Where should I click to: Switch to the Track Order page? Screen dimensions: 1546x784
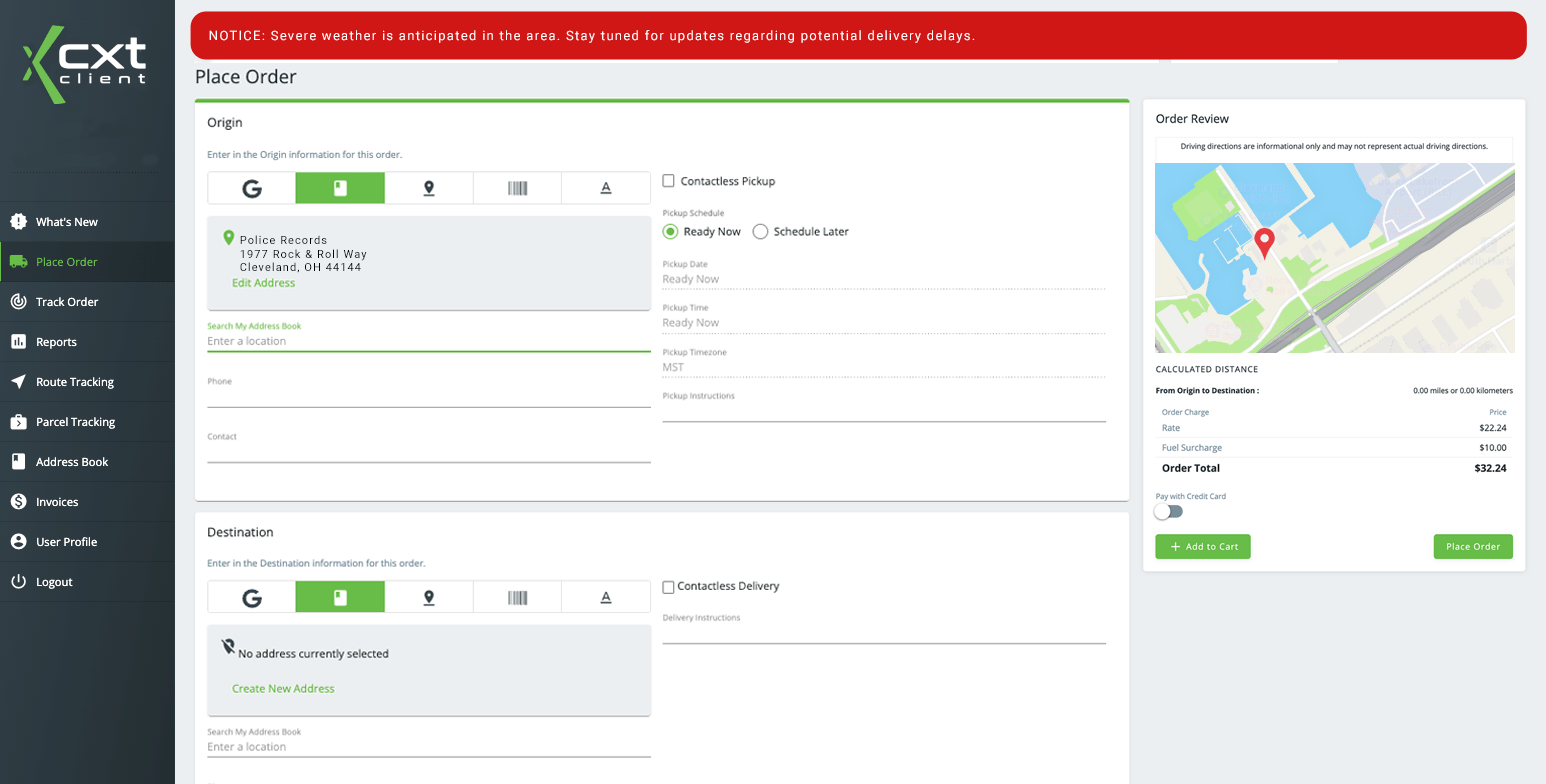pyautogui.click(x=67, y=301)
